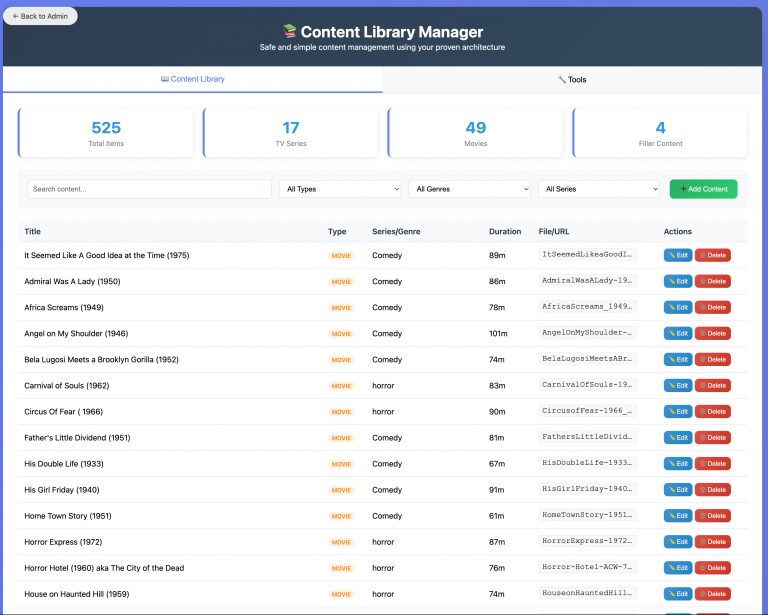Edit the His Girl Friday (1940) row
Image resolution: width=768 pixels, height=615 pixels.
pyautogui.click(x=677, y=489)
